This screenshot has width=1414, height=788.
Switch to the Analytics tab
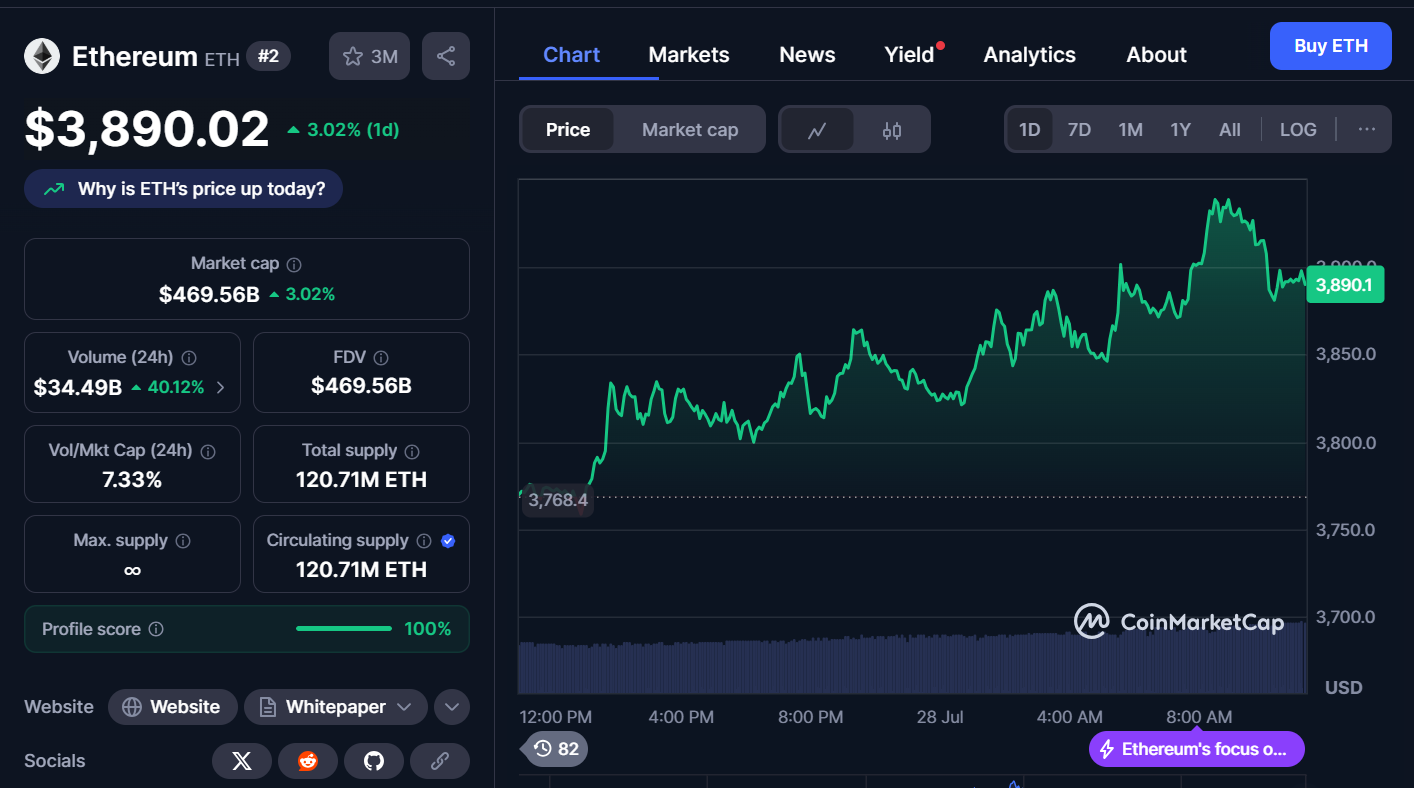click(x=1030, y=55)
